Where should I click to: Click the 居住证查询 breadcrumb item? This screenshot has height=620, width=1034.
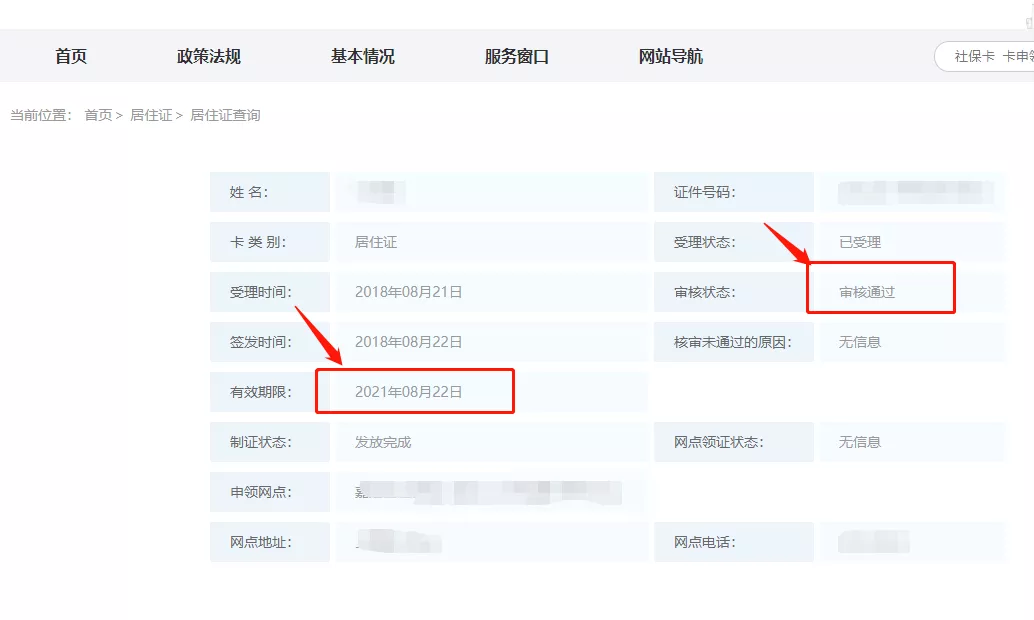[x=225, y=115]
